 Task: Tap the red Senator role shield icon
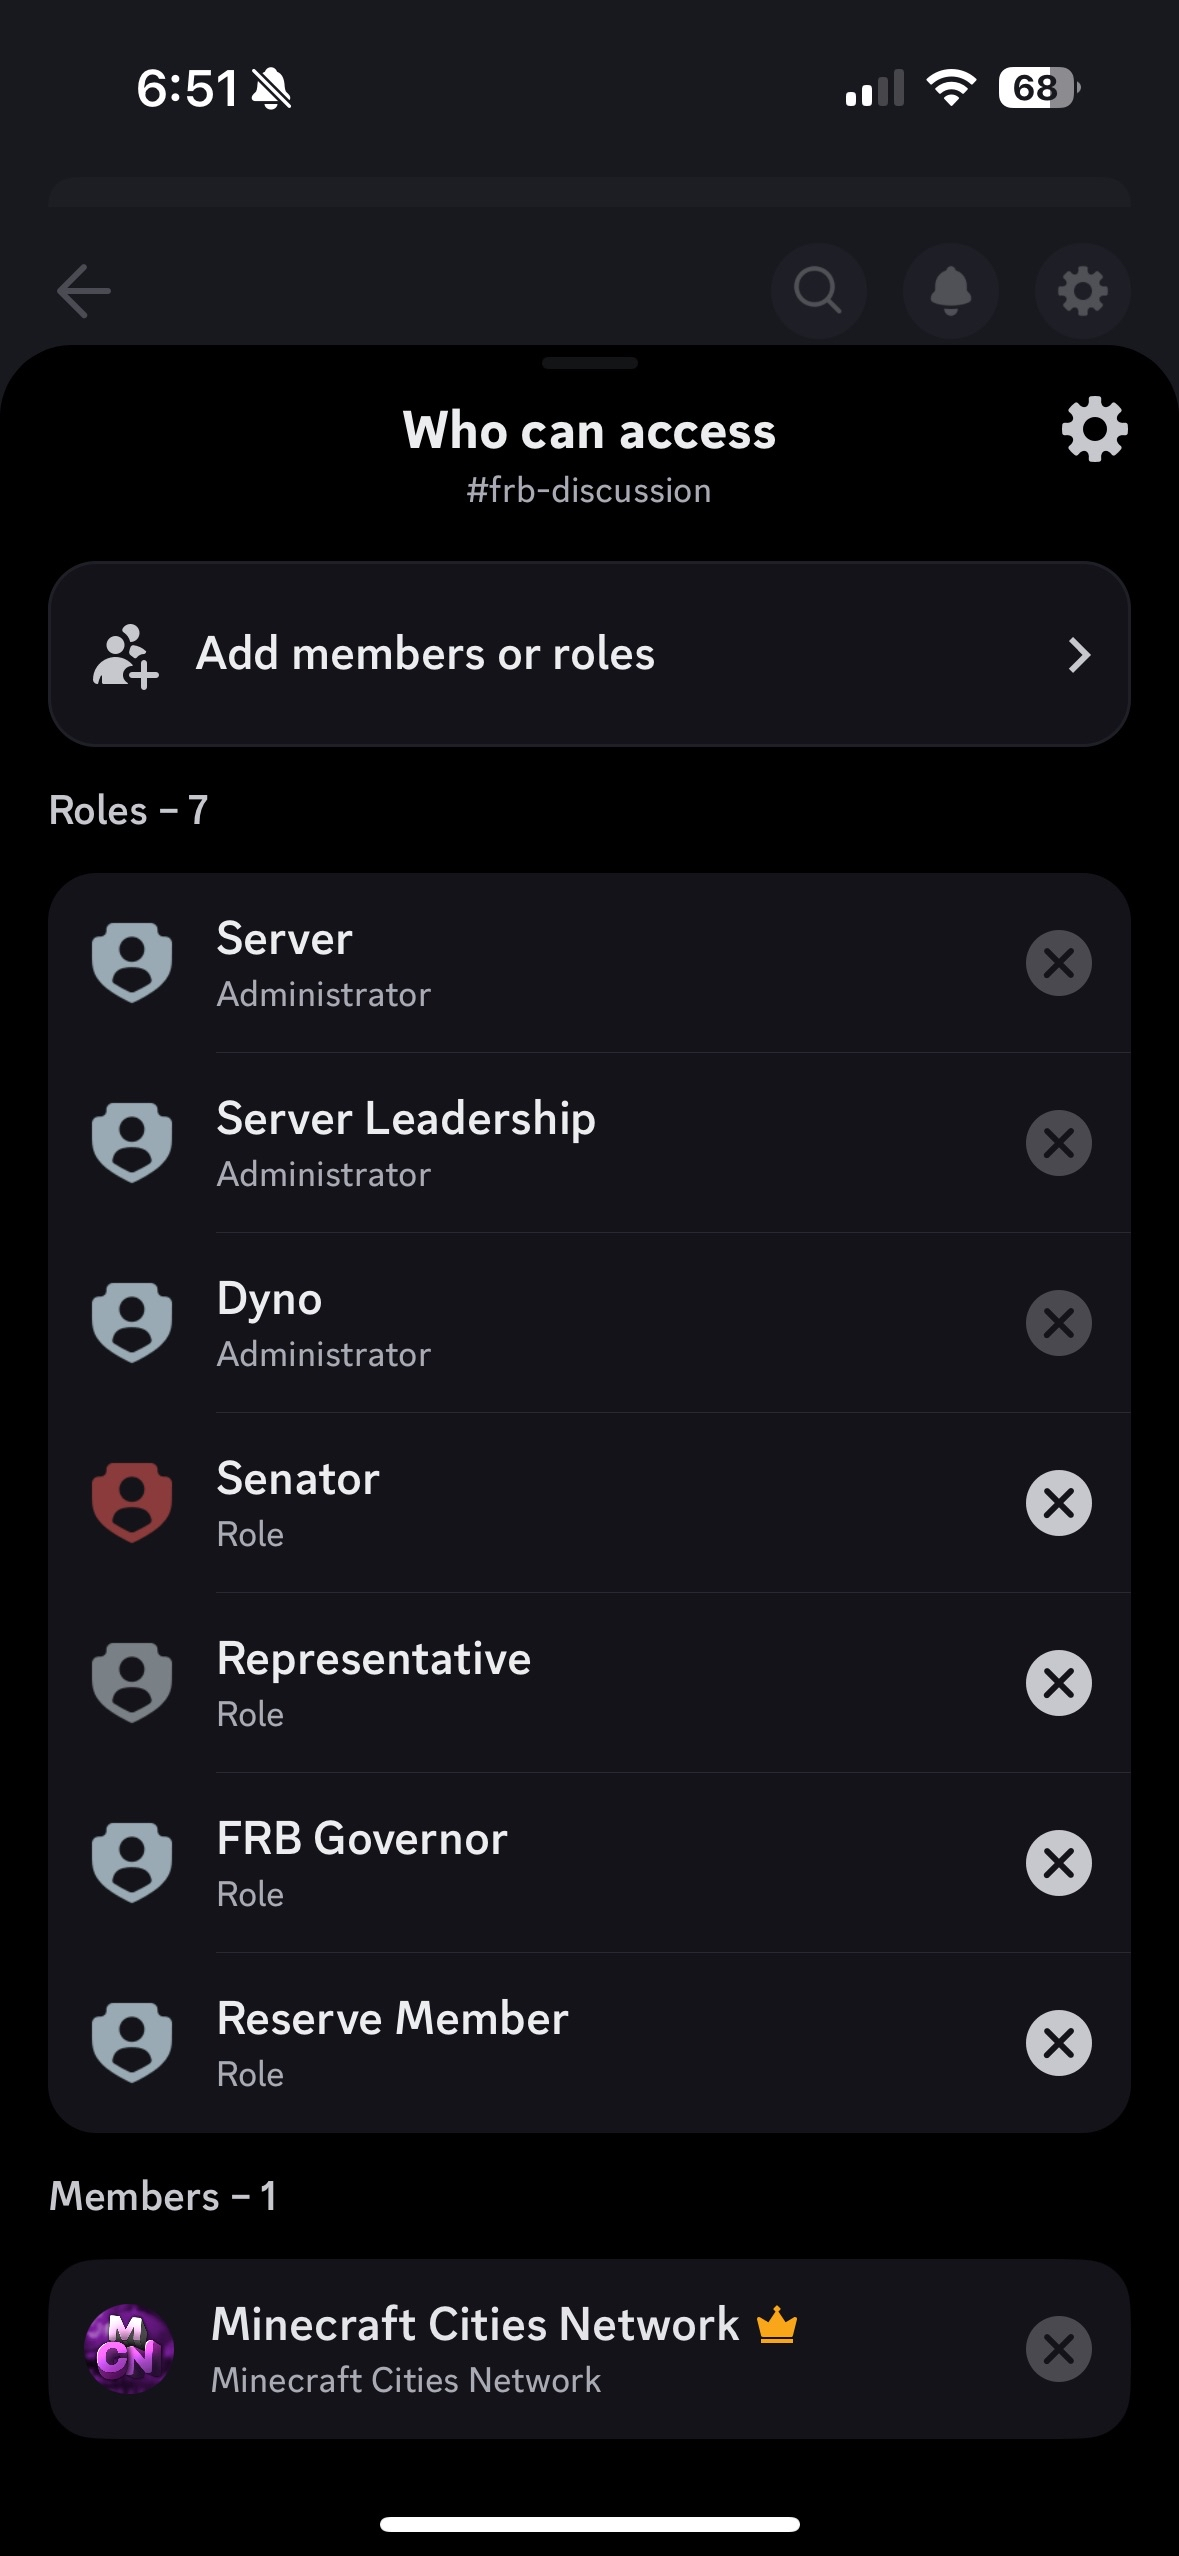[132, 1502]
